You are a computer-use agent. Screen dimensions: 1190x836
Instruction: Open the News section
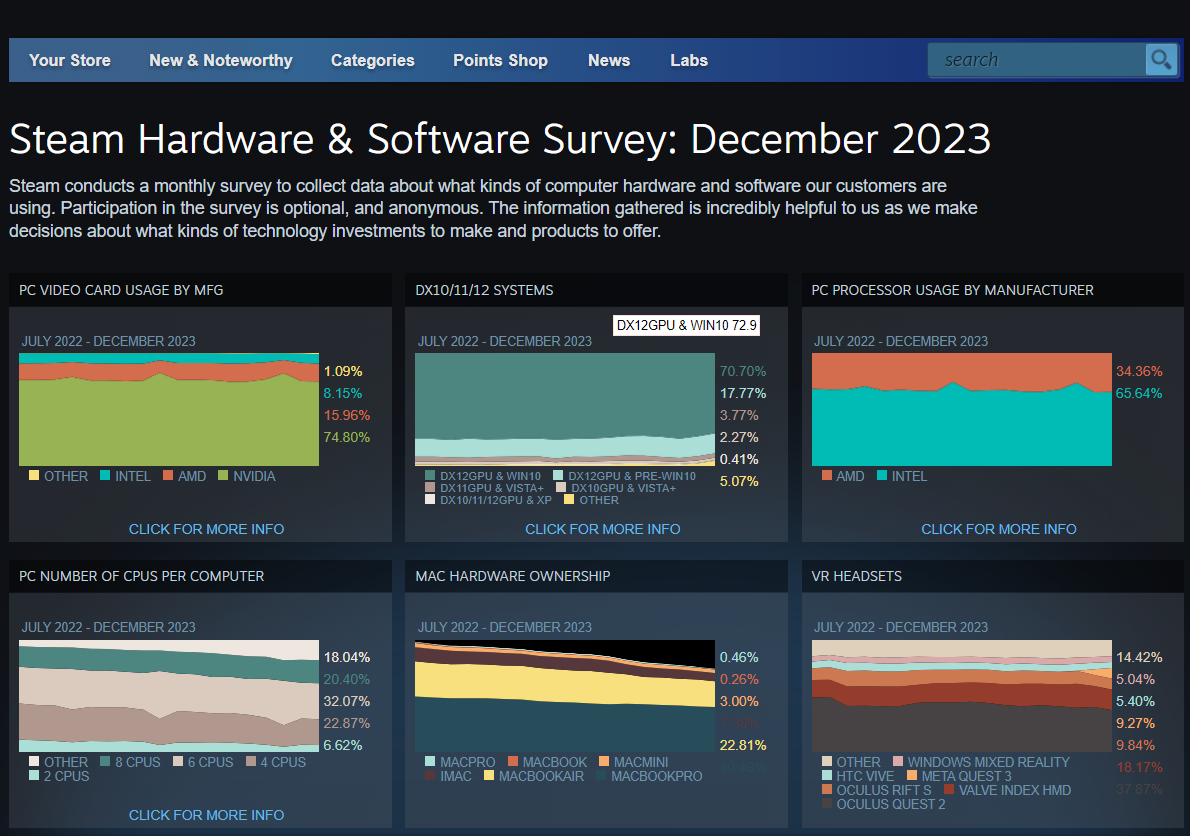point(609,60)
